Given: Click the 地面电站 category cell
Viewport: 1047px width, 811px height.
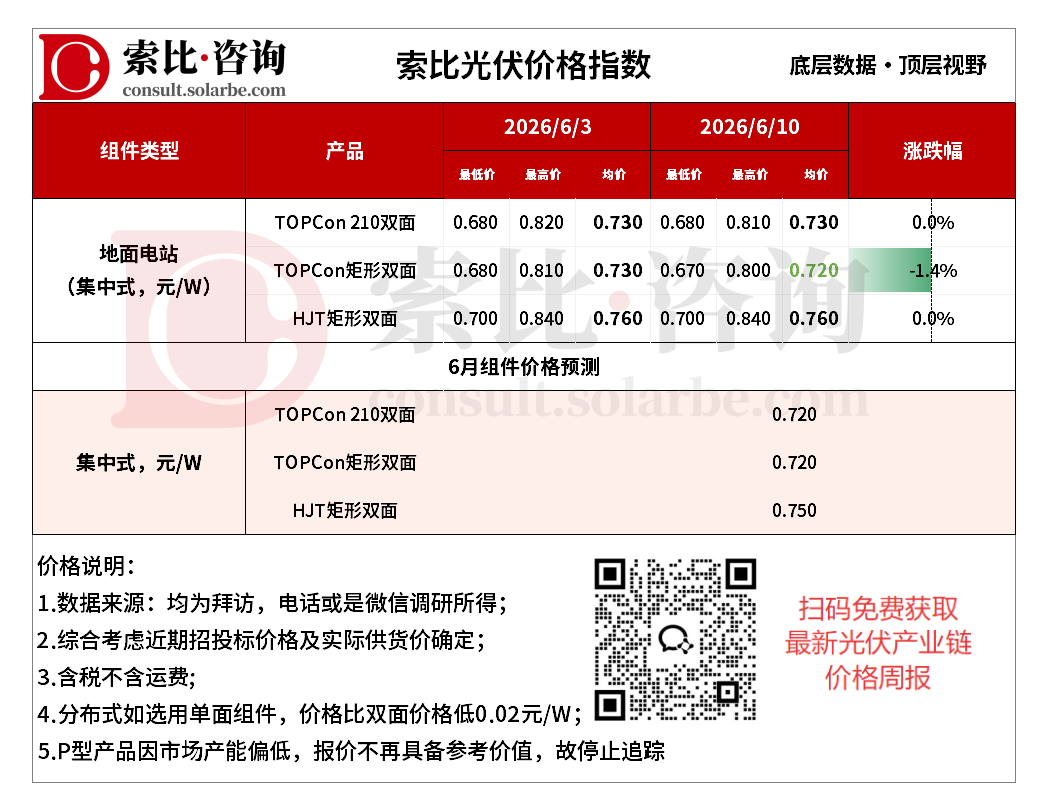Looking at the screenshot, I should point(139,270).
